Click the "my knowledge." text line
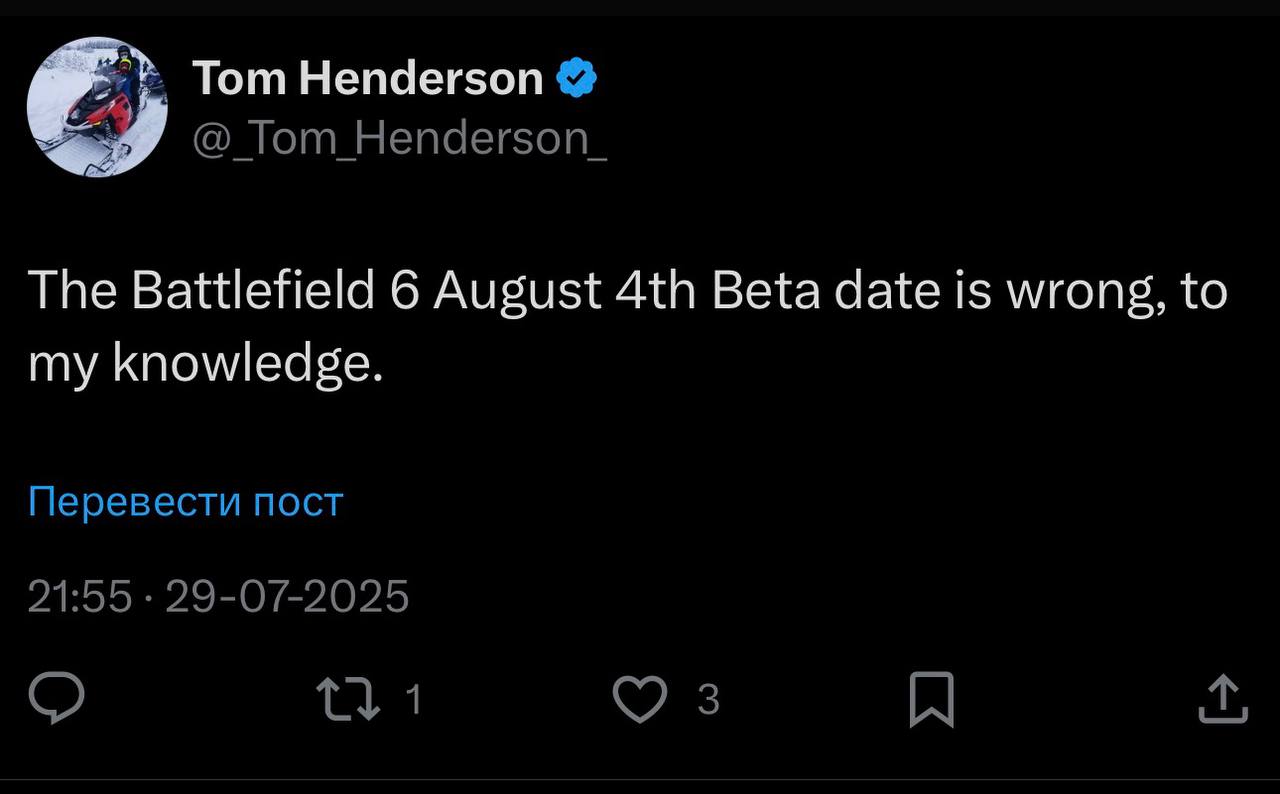Viewport: 1280px width, 794px height. pos(206,366)
